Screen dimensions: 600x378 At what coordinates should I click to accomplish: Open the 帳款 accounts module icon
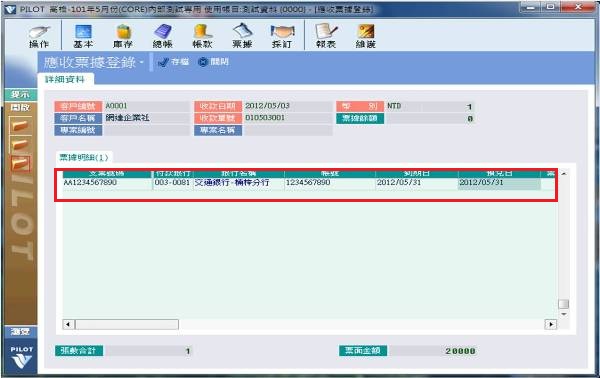(x=202, y=37)
